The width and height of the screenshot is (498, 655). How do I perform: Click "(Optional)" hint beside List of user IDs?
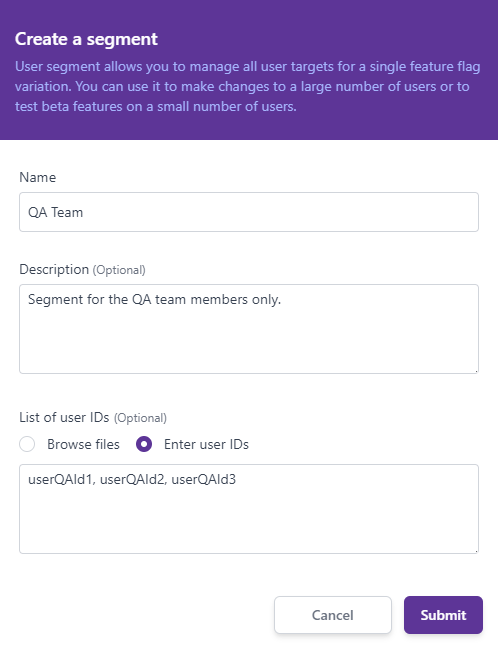(140, 418)
